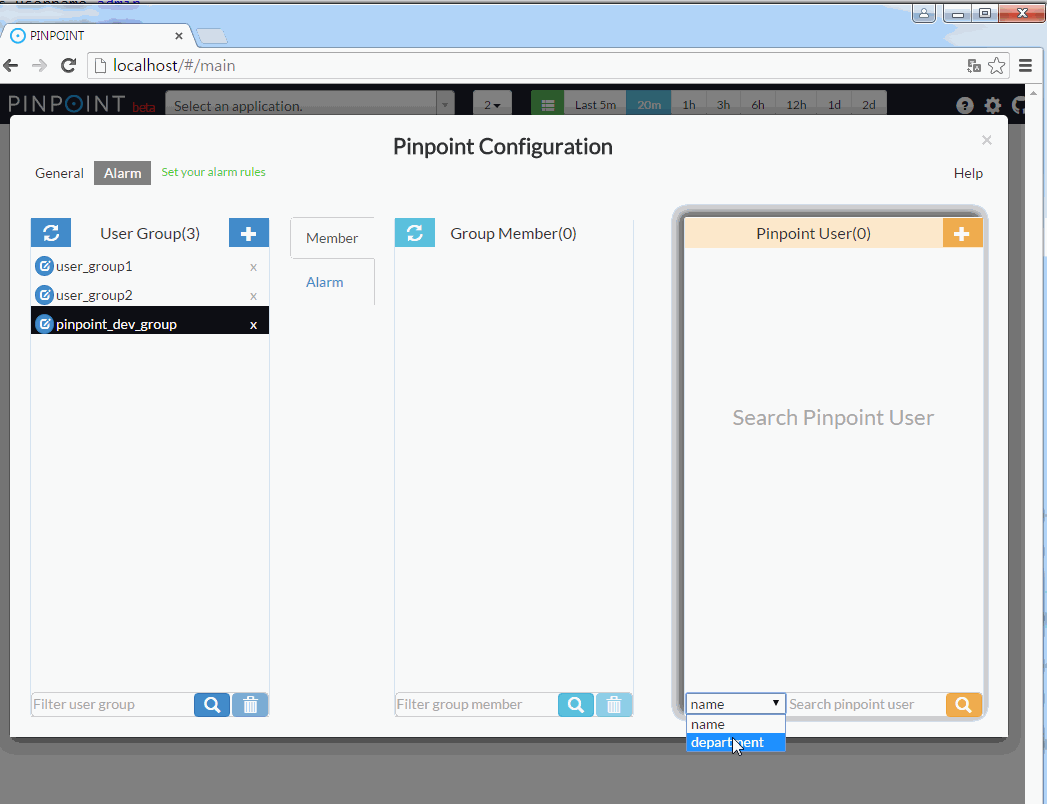Clear group member filter with trash icon
Screen dimensions: 1047x804
point(614,705)
